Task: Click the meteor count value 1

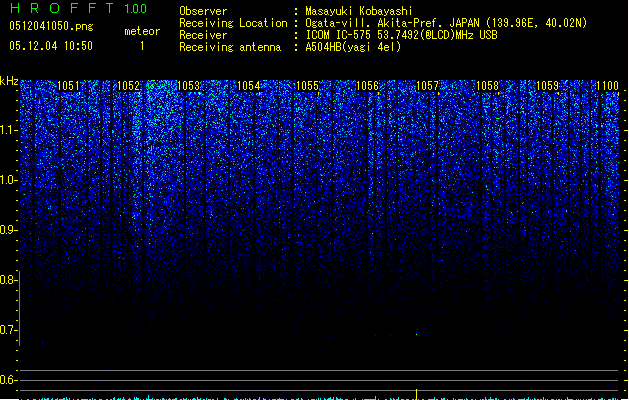Action: (x=142, y=46)
